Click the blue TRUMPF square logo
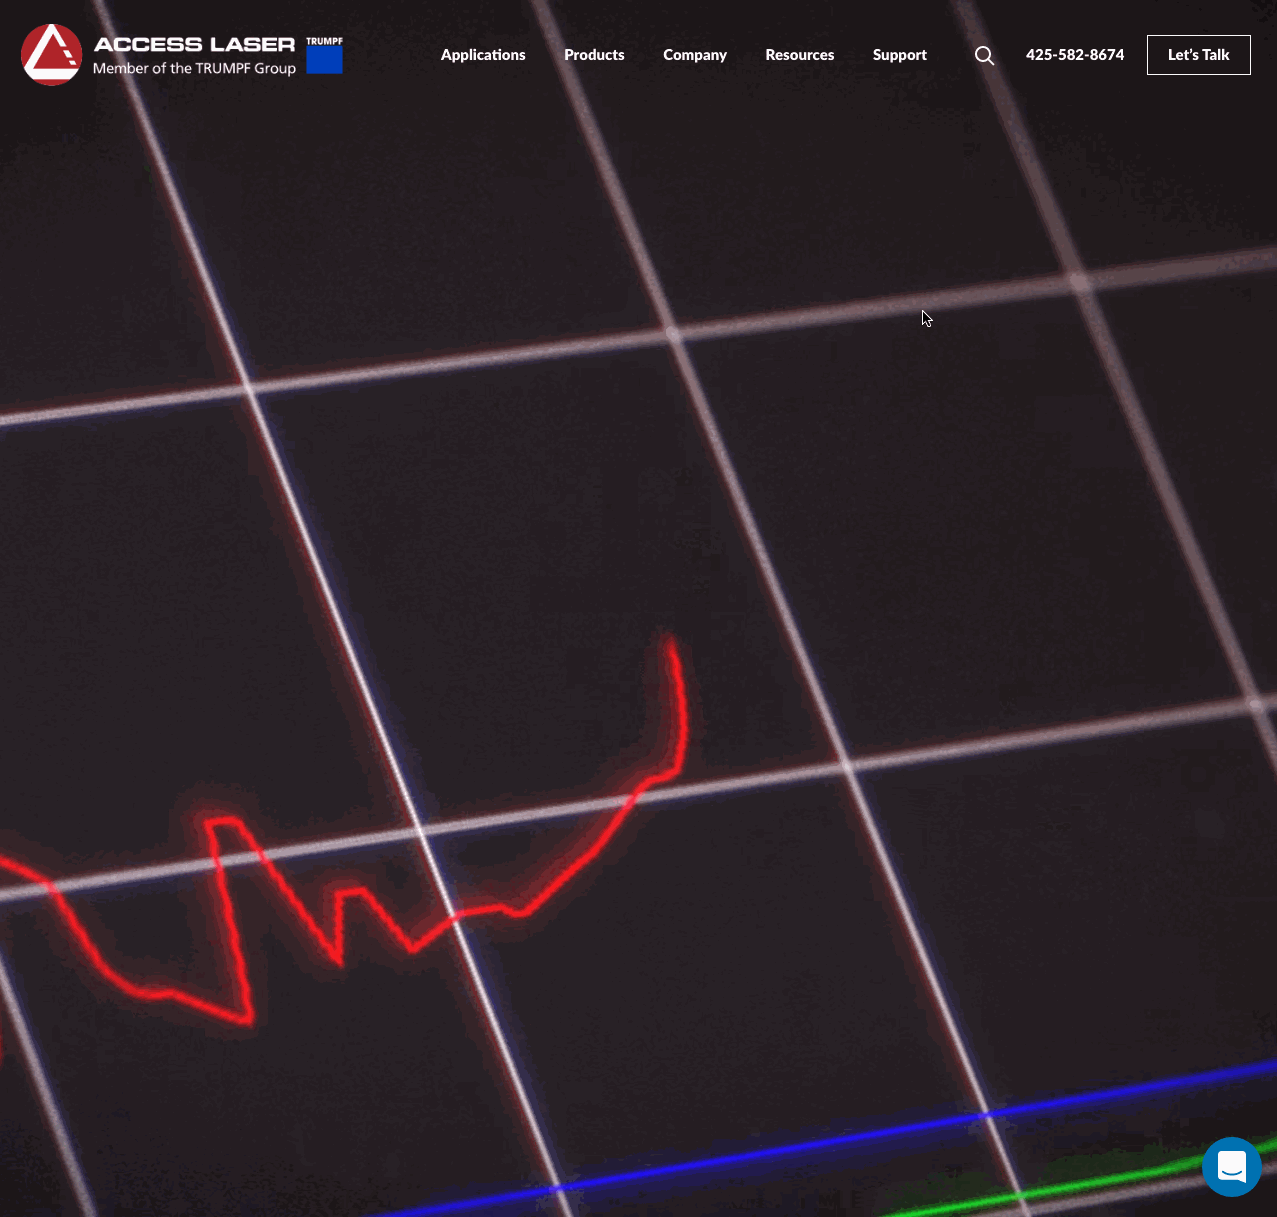The image size is (1277, 1217). pos(324,60)
